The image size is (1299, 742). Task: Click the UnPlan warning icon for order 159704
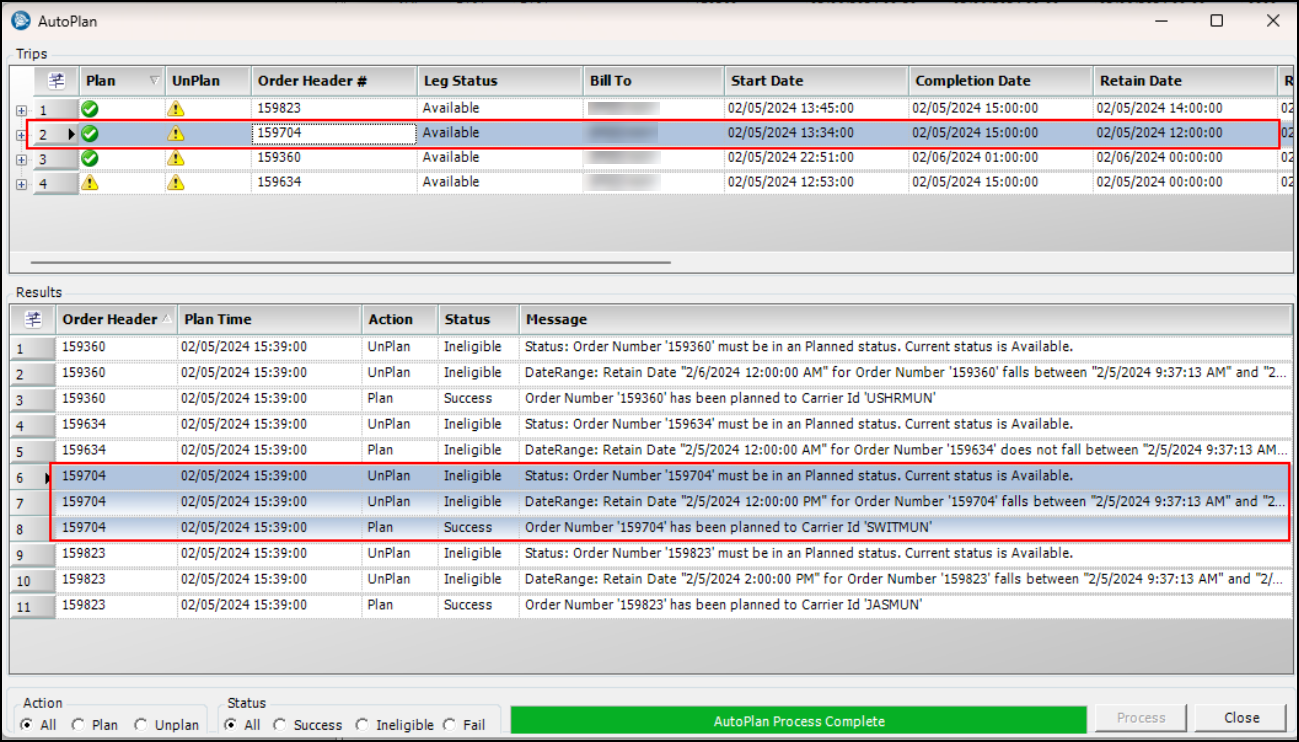176,134
